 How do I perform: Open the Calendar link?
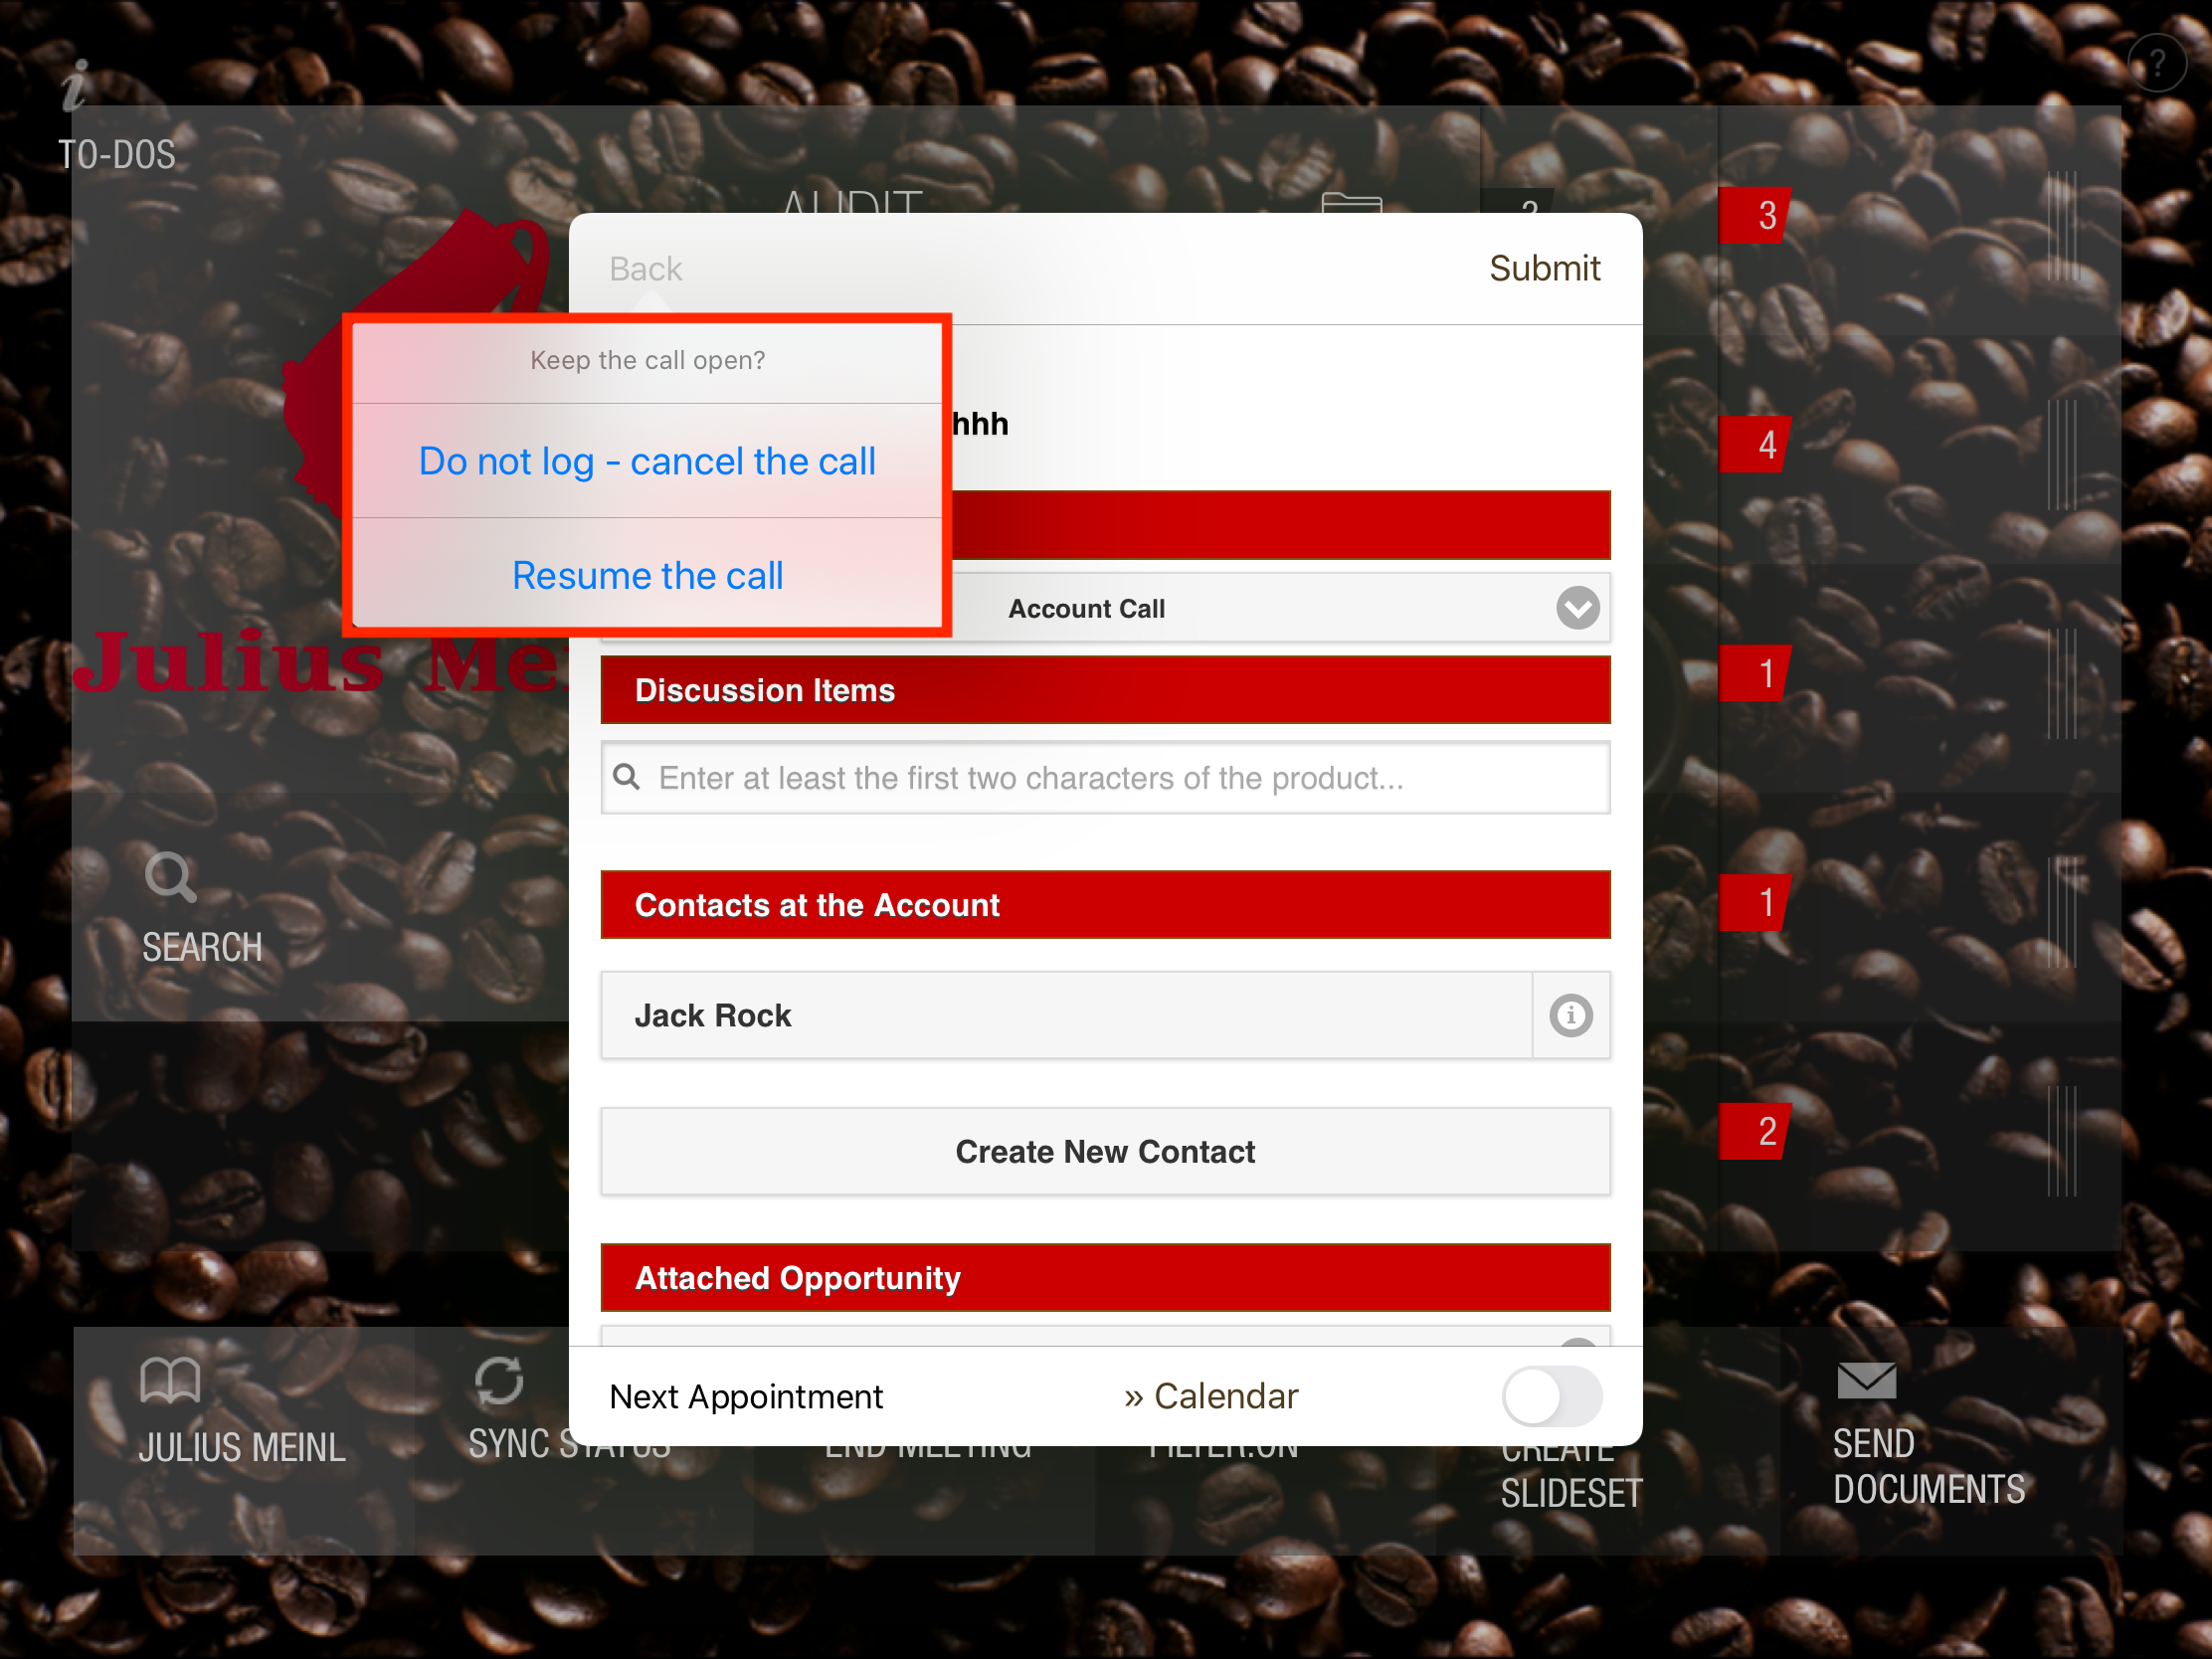(x=1211, y=1396)
